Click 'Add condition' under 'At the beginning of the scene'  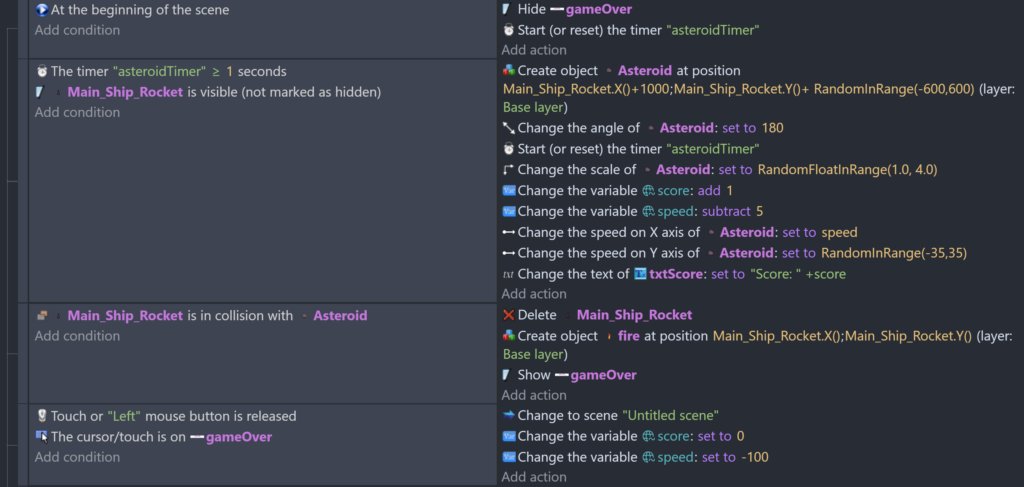tap(77, 30)
